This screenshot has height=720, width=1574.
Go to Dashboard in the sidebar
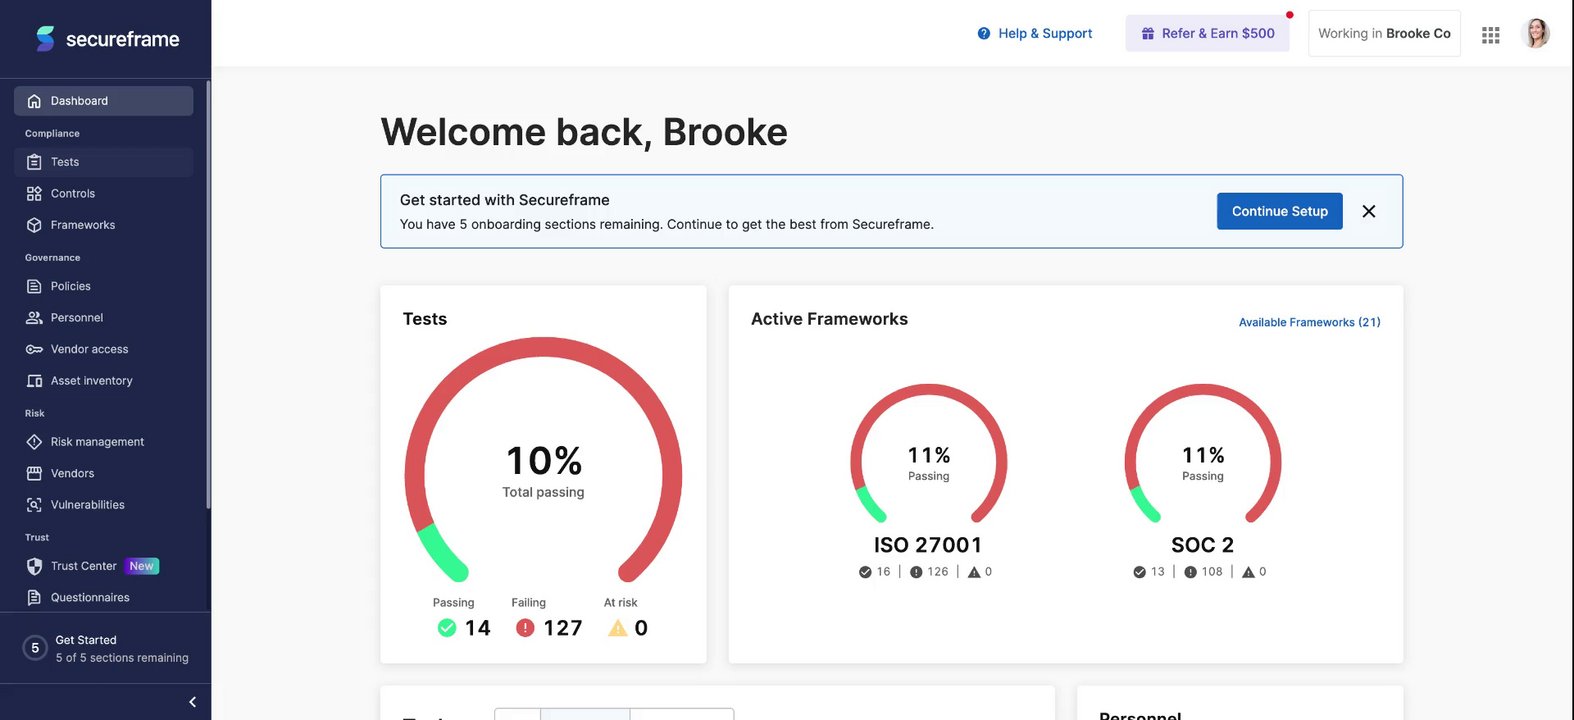point(104,101)
